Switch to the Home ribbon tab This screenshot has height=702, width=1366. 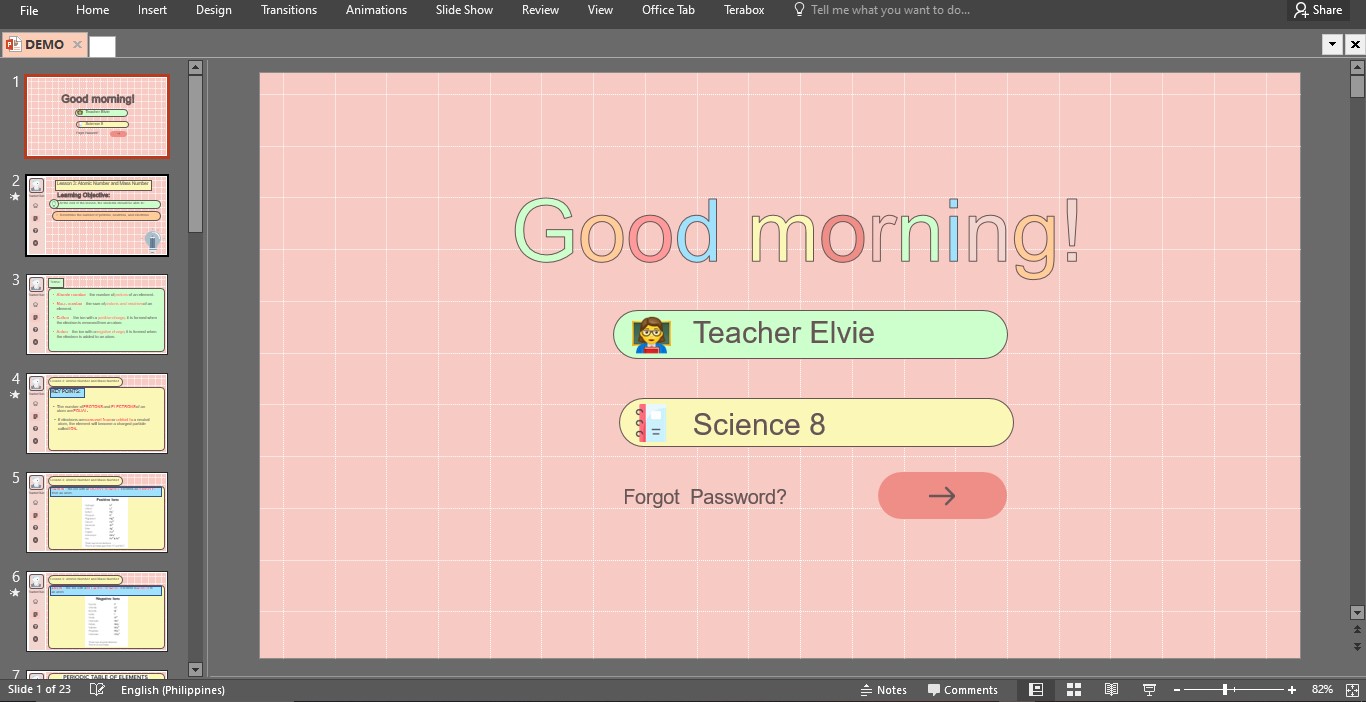coord(93,10)
